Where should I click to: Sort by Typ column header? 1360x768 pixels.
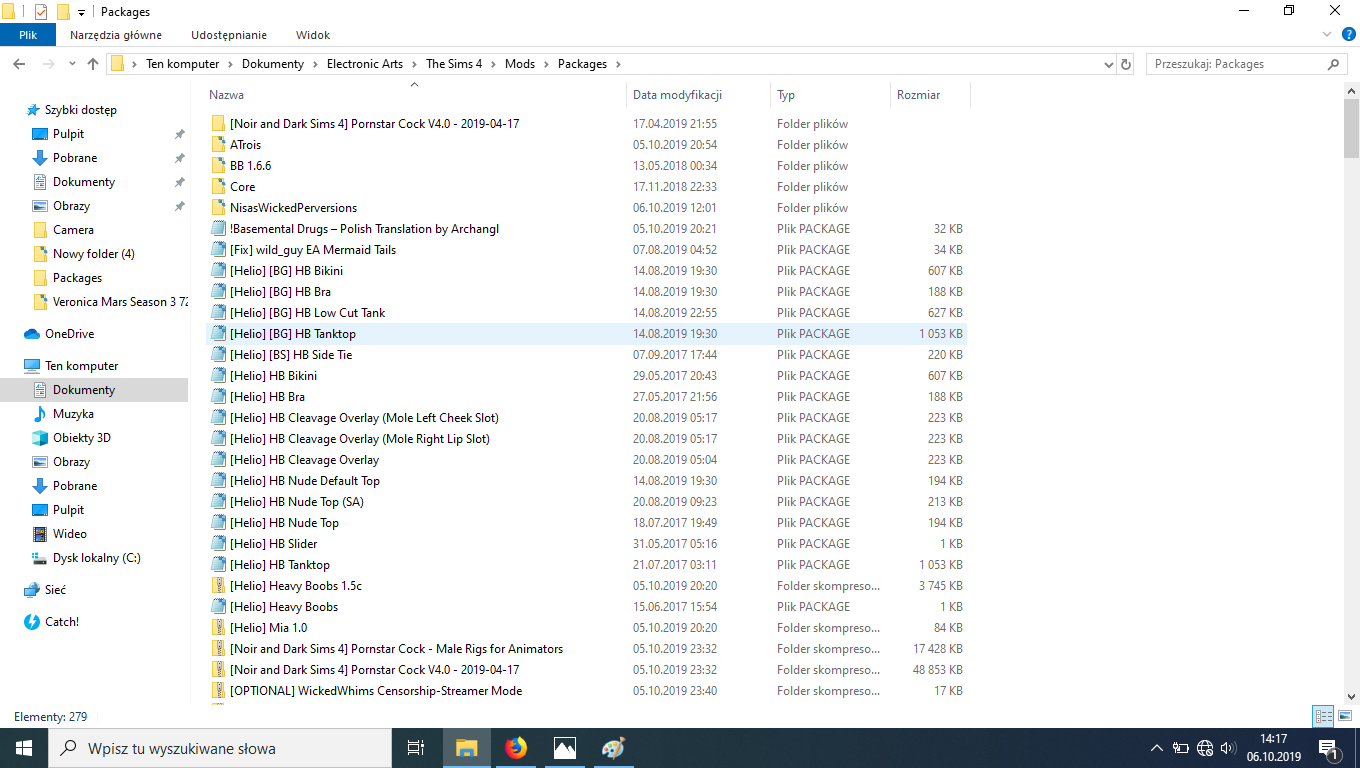(831, 95)
